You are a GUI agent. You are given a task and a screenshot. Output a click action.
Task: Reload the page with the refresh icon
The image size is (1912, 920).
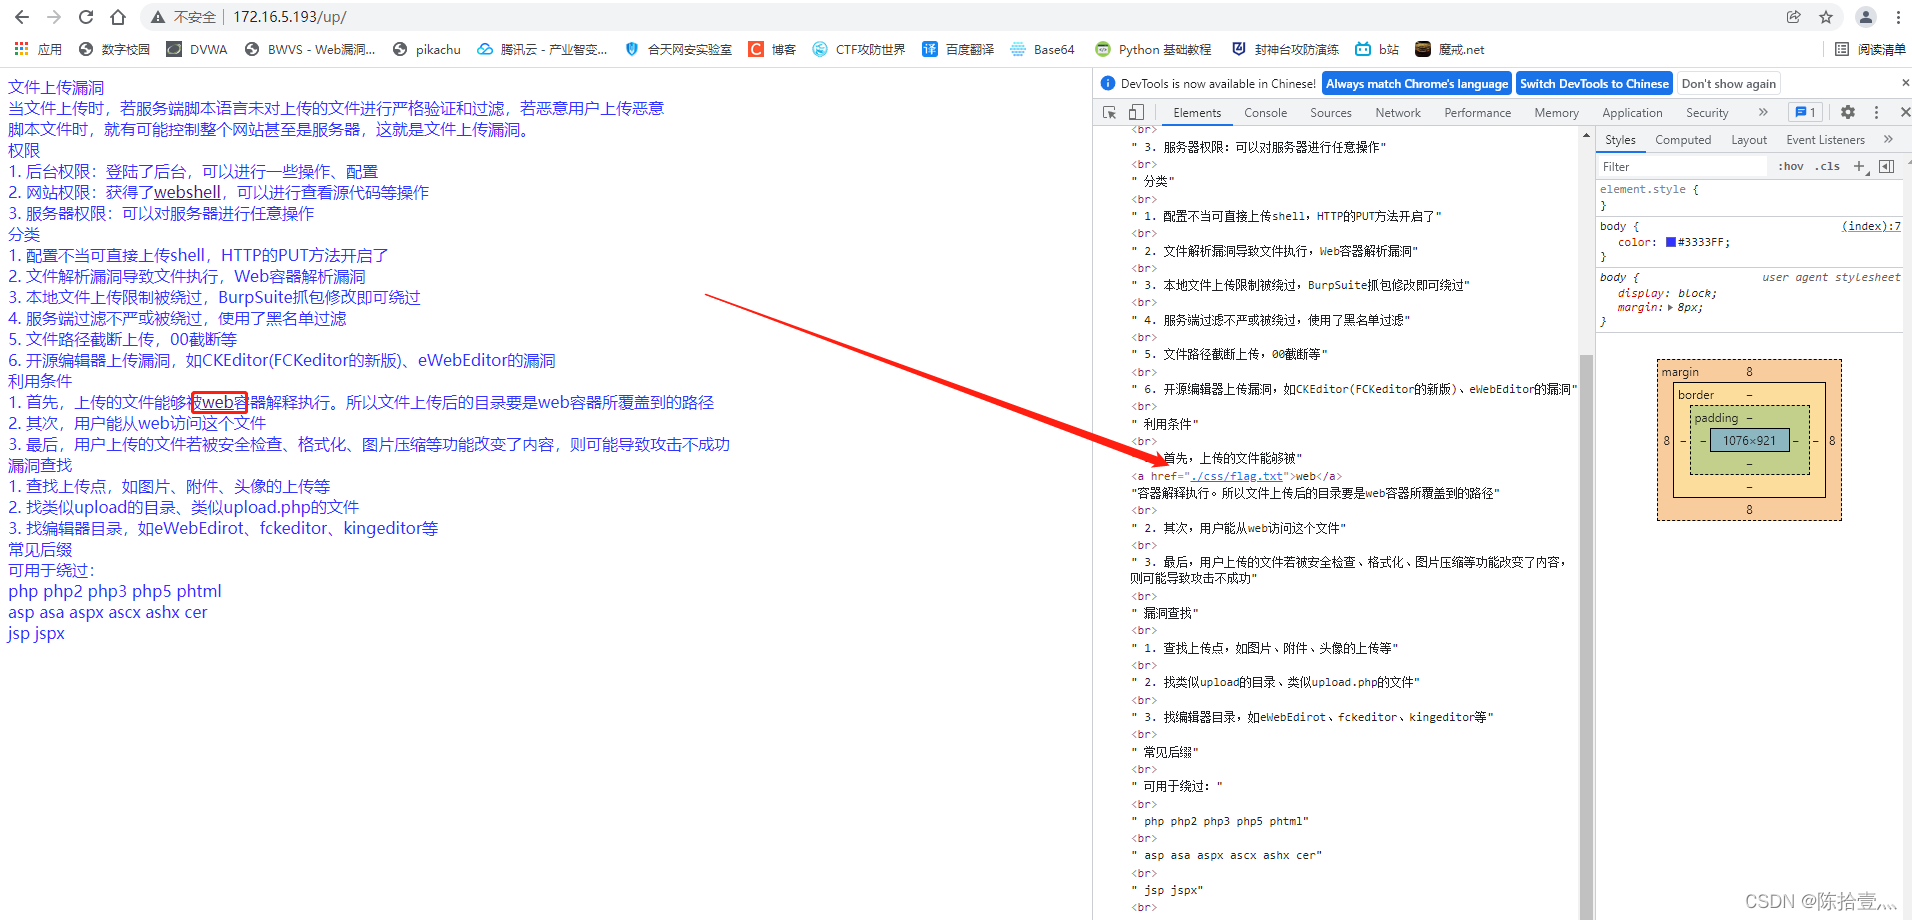tap(85, 17)
